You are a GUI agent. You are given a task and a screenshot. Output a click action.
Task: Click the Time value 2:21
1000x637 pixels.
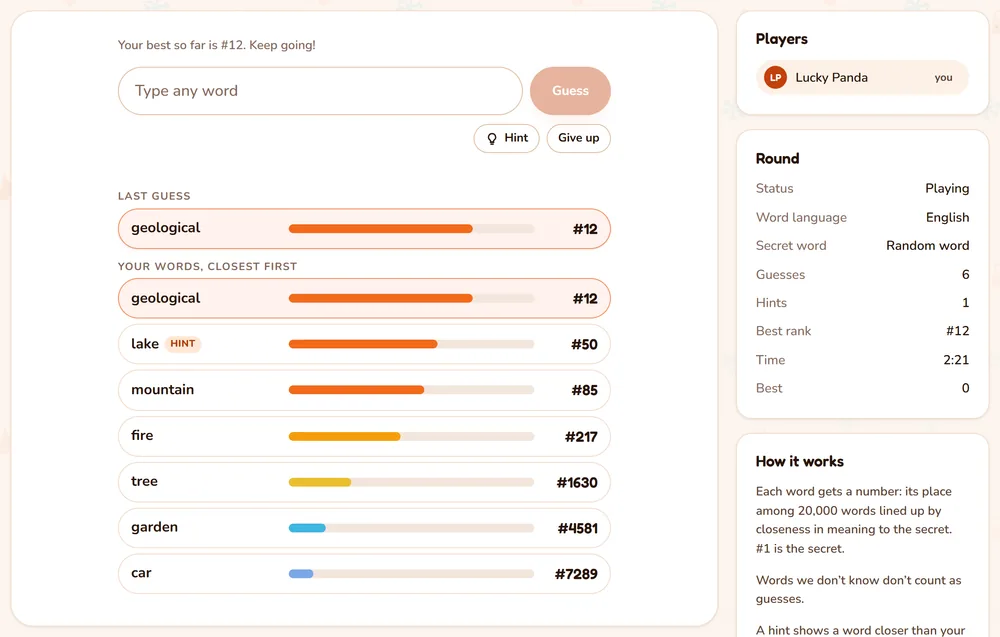point(956,360)
